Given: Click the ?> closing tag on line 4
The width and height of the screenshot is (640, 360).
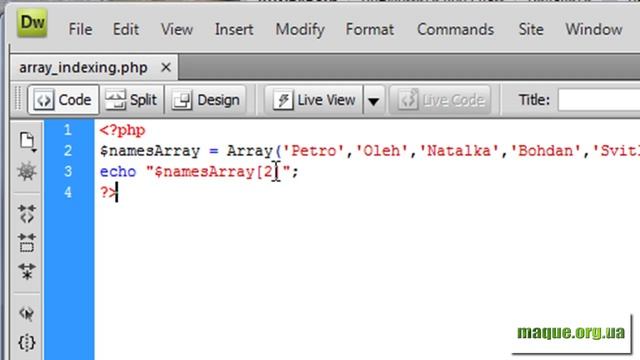Looking at the screenshot, I should [108, 193].
